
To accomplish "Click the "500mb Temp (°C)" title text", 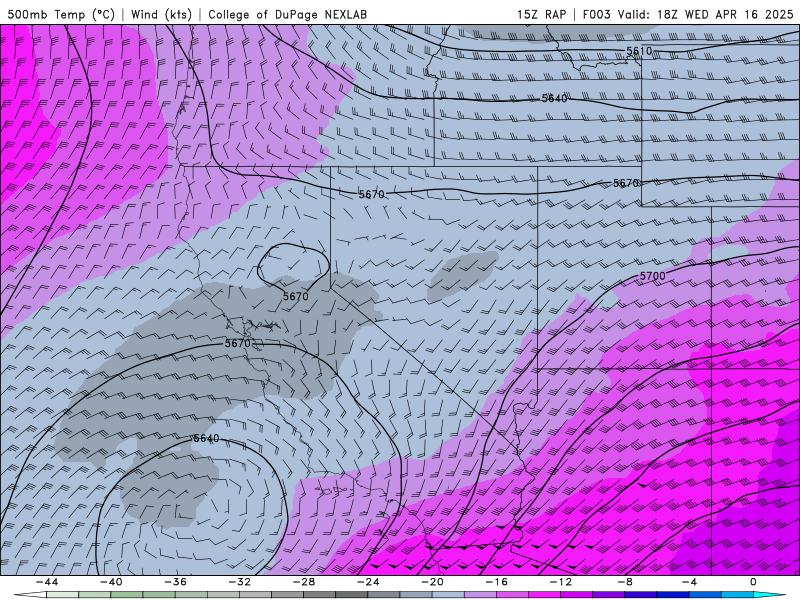I will [x=61, y=14].
